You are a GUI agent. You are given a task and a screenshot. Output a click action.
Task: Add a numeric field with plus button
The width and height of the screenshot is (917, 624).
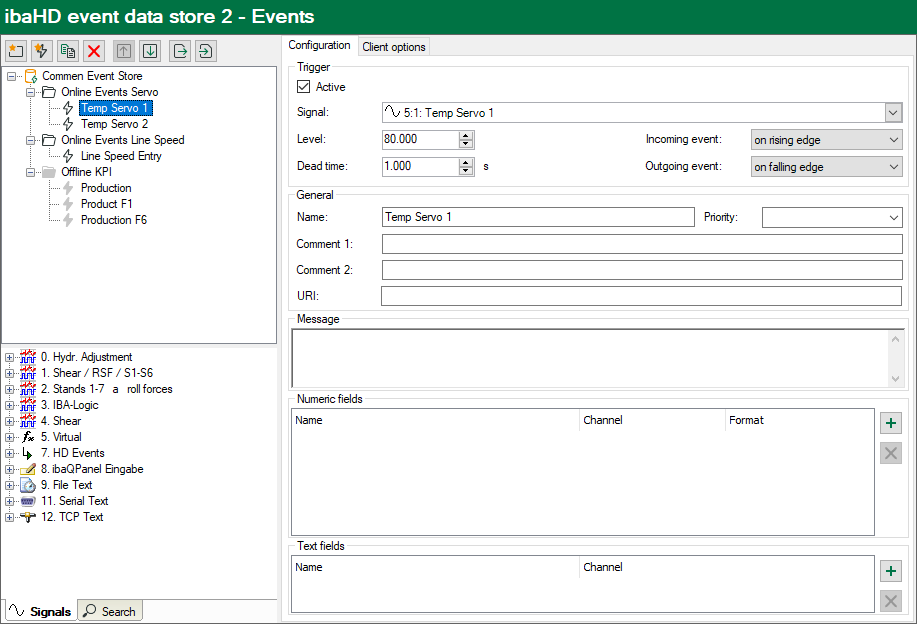(x=890, y=423)
